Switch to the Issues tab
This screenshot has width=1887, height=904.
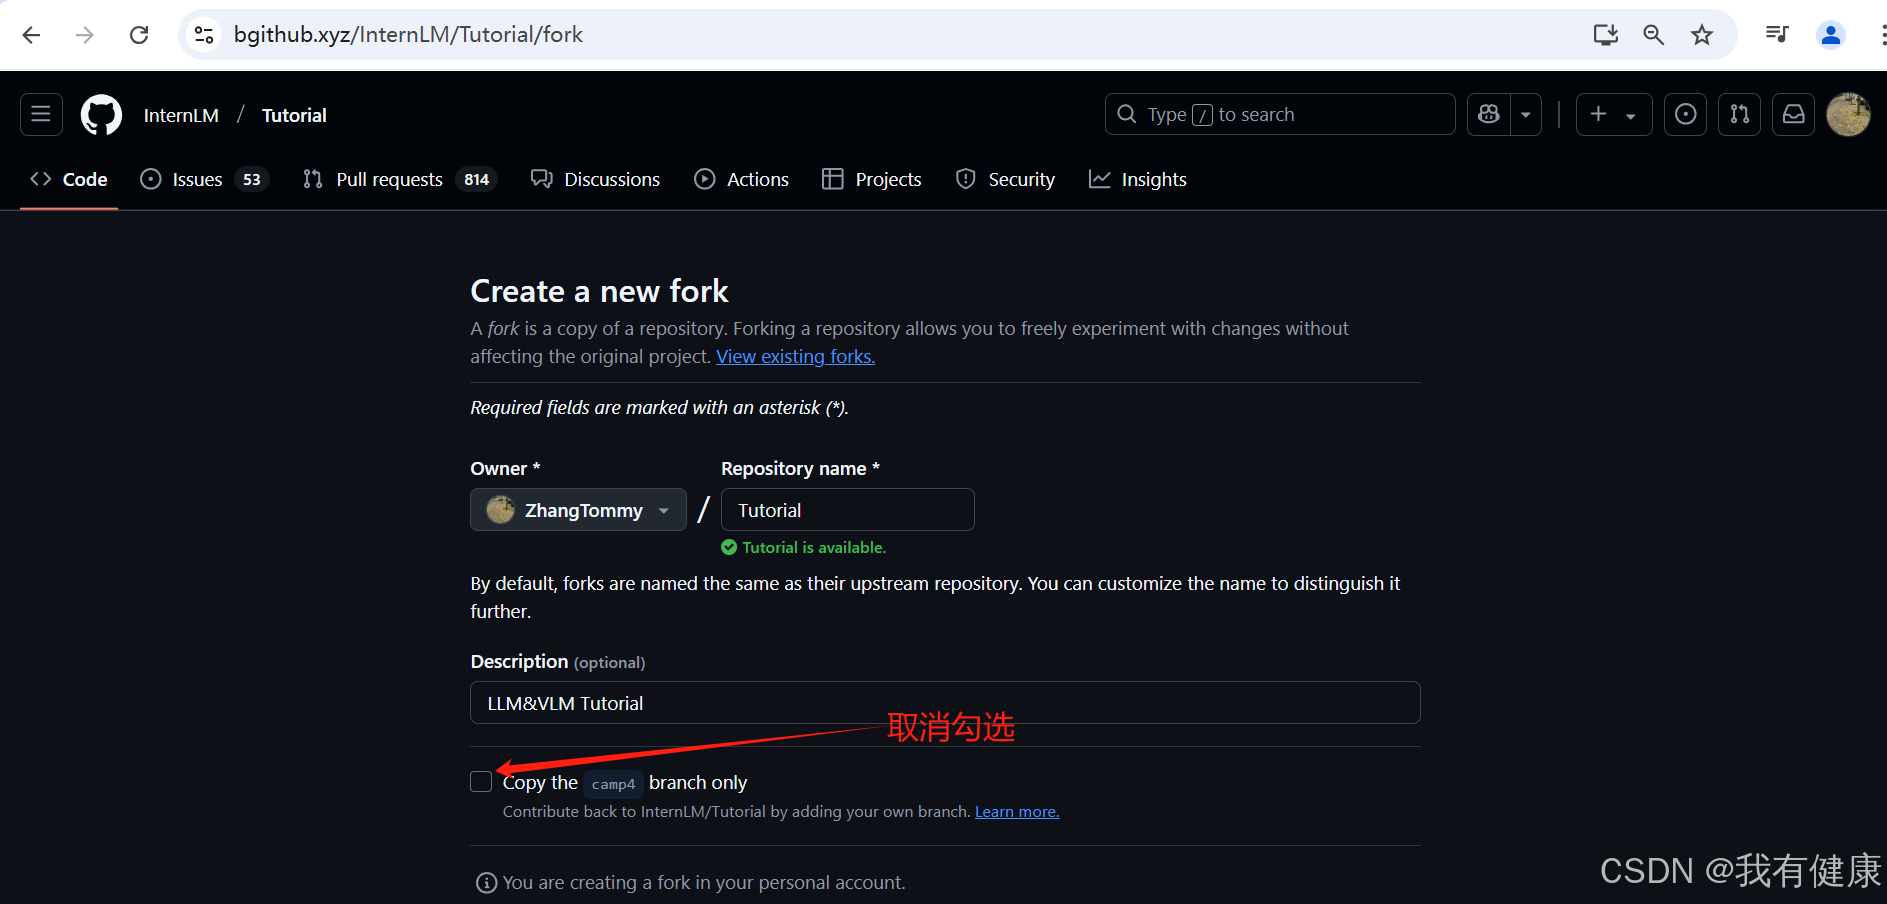tap(205, 179)
